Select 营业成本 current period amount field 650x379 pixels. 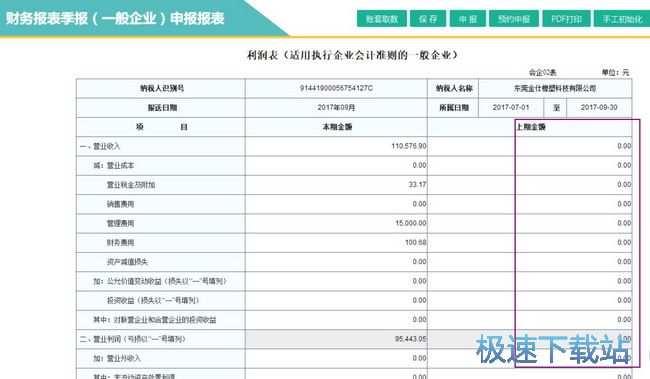(x=336, y=165)
